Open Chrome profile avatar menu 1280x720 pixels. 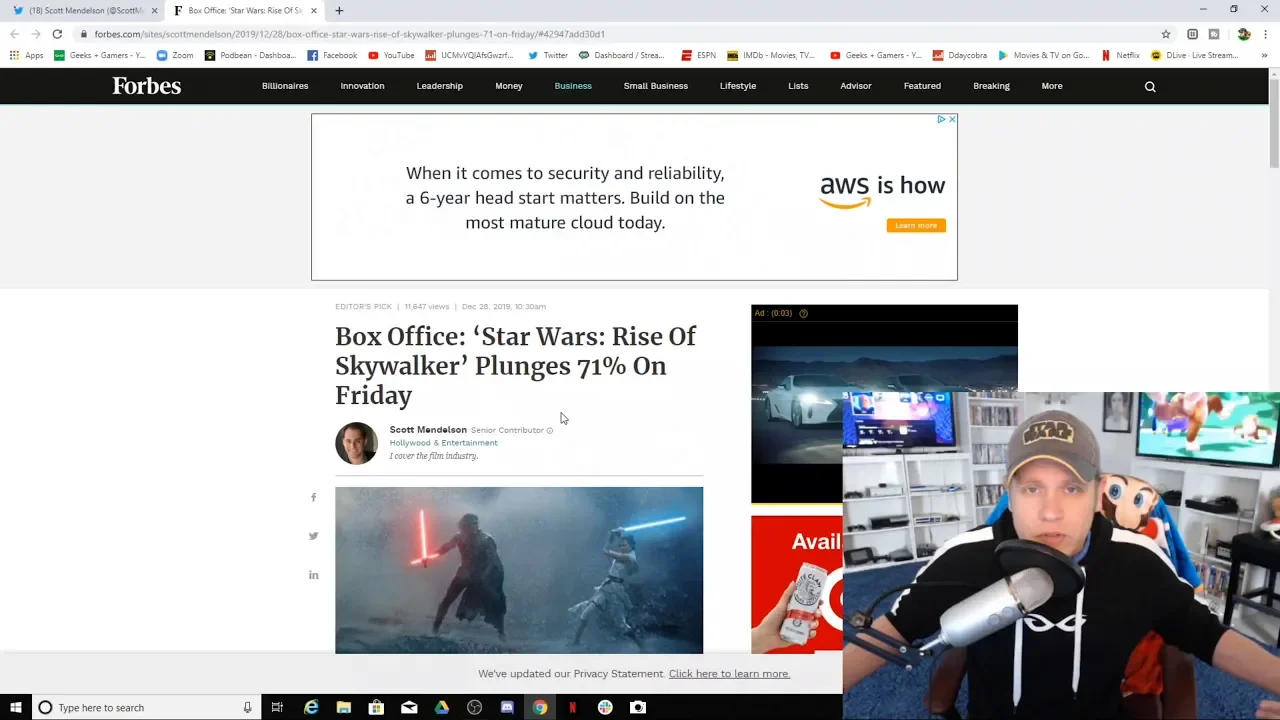click(1243, 34)
